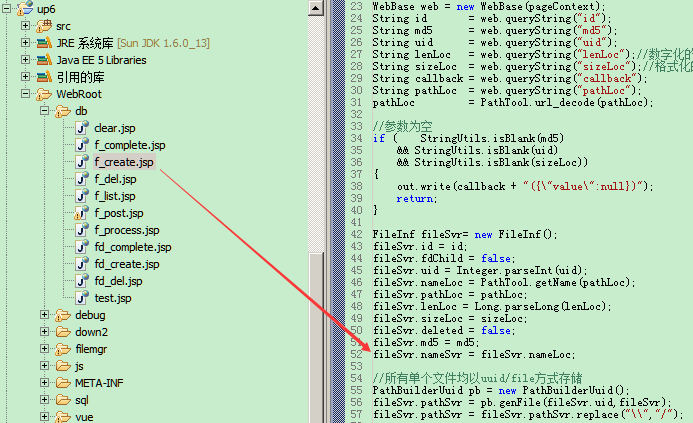The height and width of the screenshot is (423, 693).
Task: Click the src package folder icon
Action: pos(44,26)
